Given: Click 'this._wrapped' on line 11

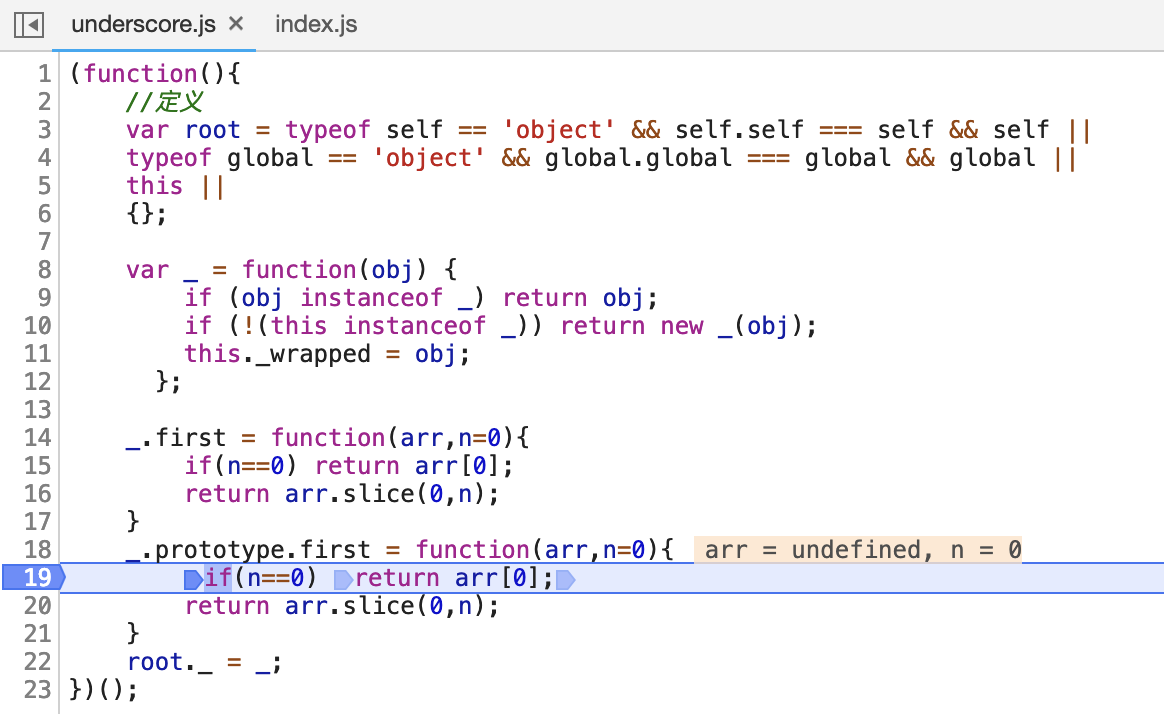Looking at the screenshot, I should pyautogui.click(x=278, y=353).
